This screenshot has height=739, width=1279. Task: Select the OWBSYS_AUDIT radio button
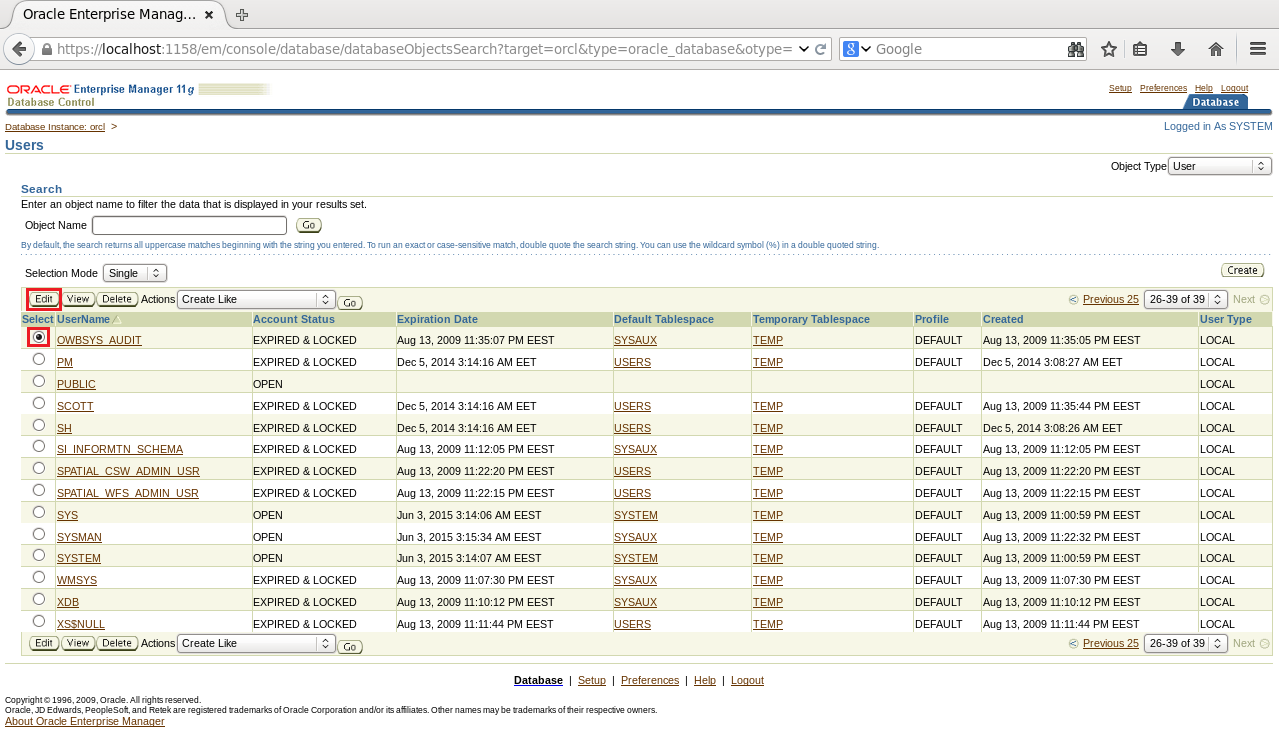pyautogui.click(x=39, y=337)
